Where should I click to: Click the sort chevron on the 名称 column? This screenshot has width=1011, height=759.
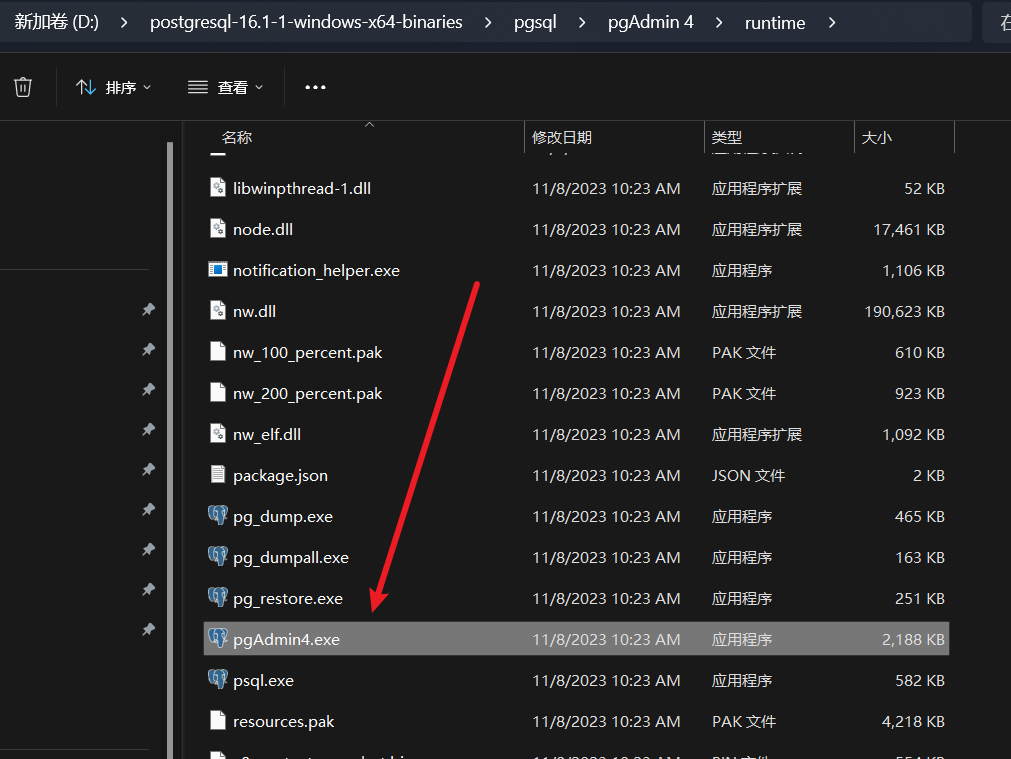368,124
